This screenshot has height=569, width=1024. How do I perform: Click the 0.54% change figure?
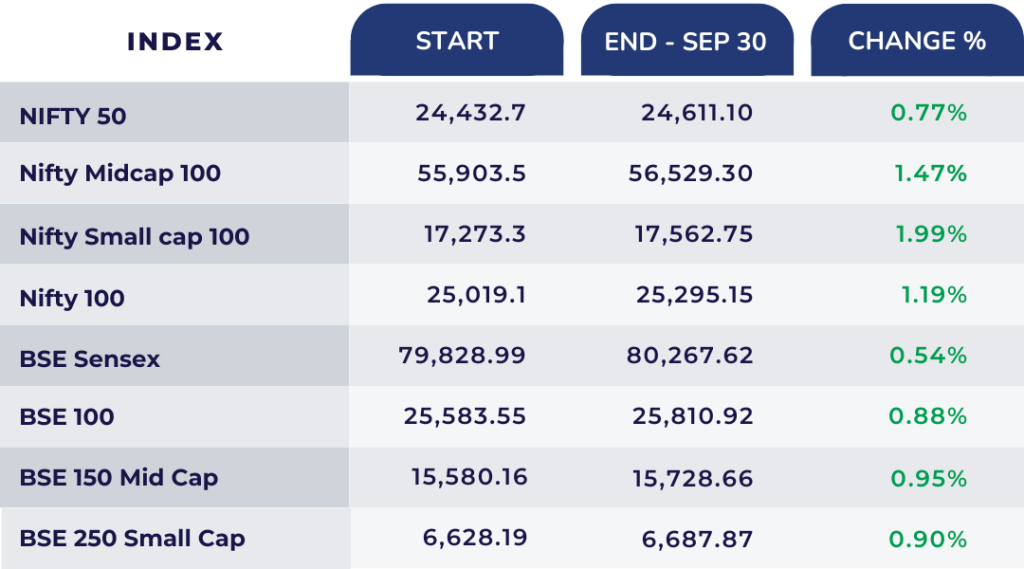(x=928, y=355)
